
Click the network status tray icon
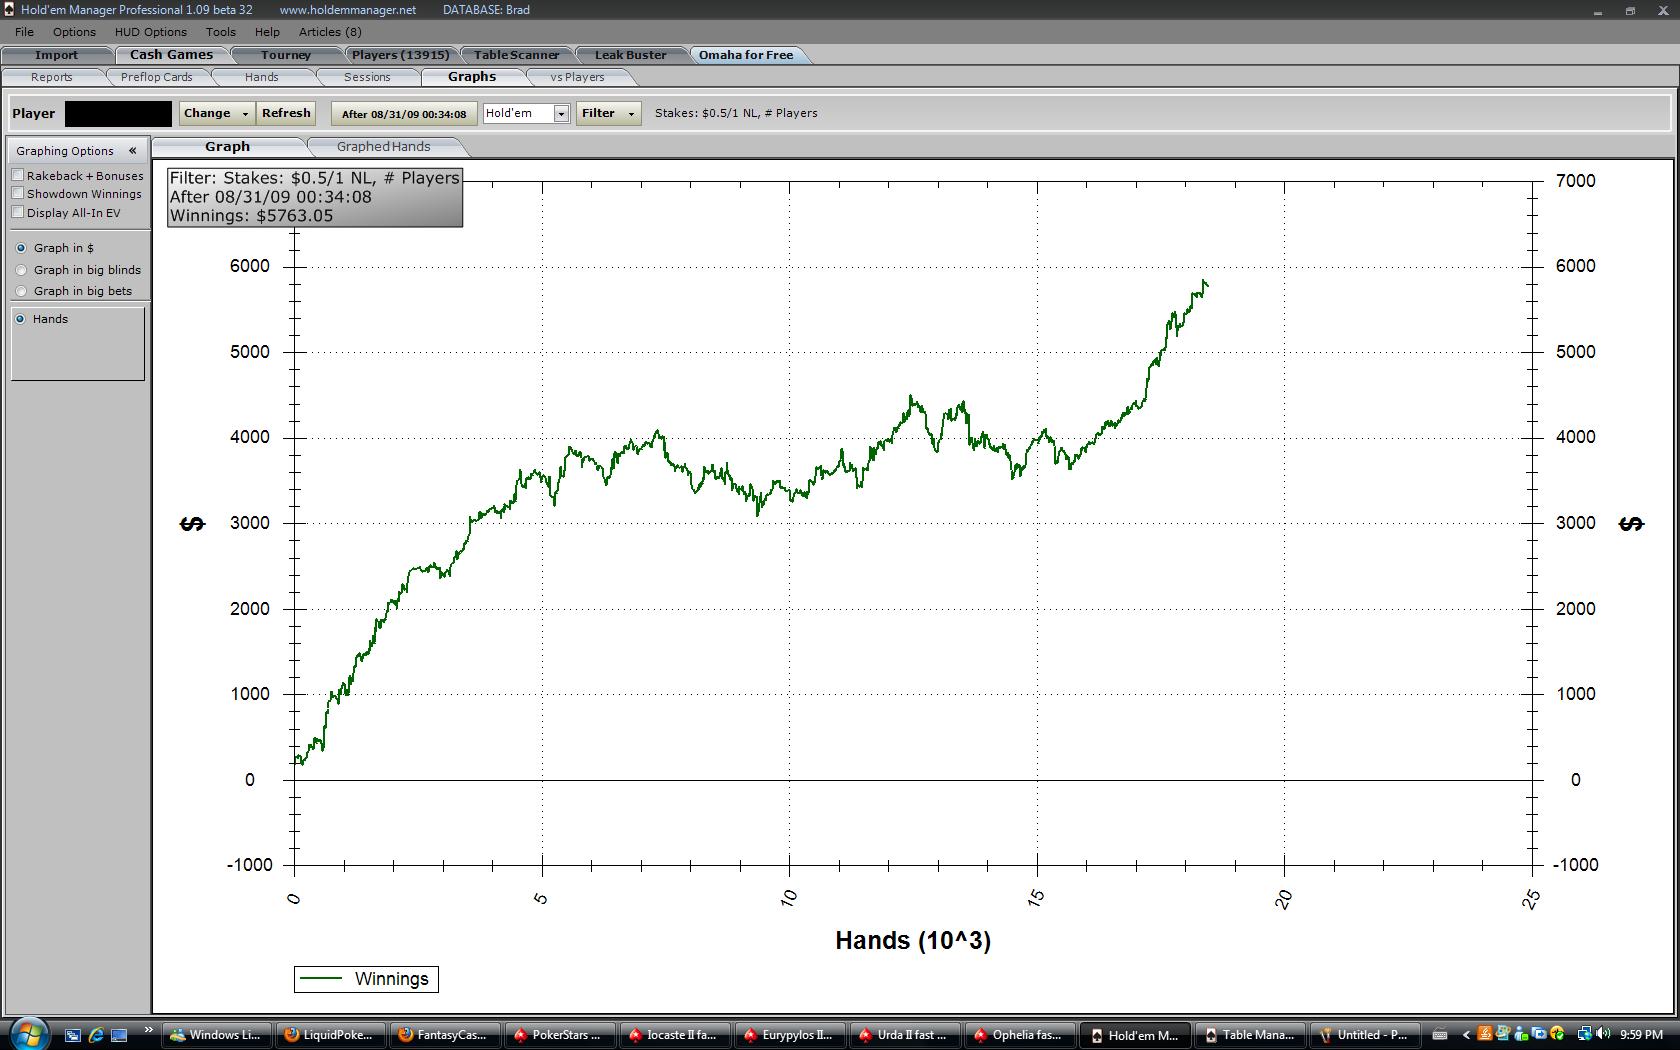1585,1034
